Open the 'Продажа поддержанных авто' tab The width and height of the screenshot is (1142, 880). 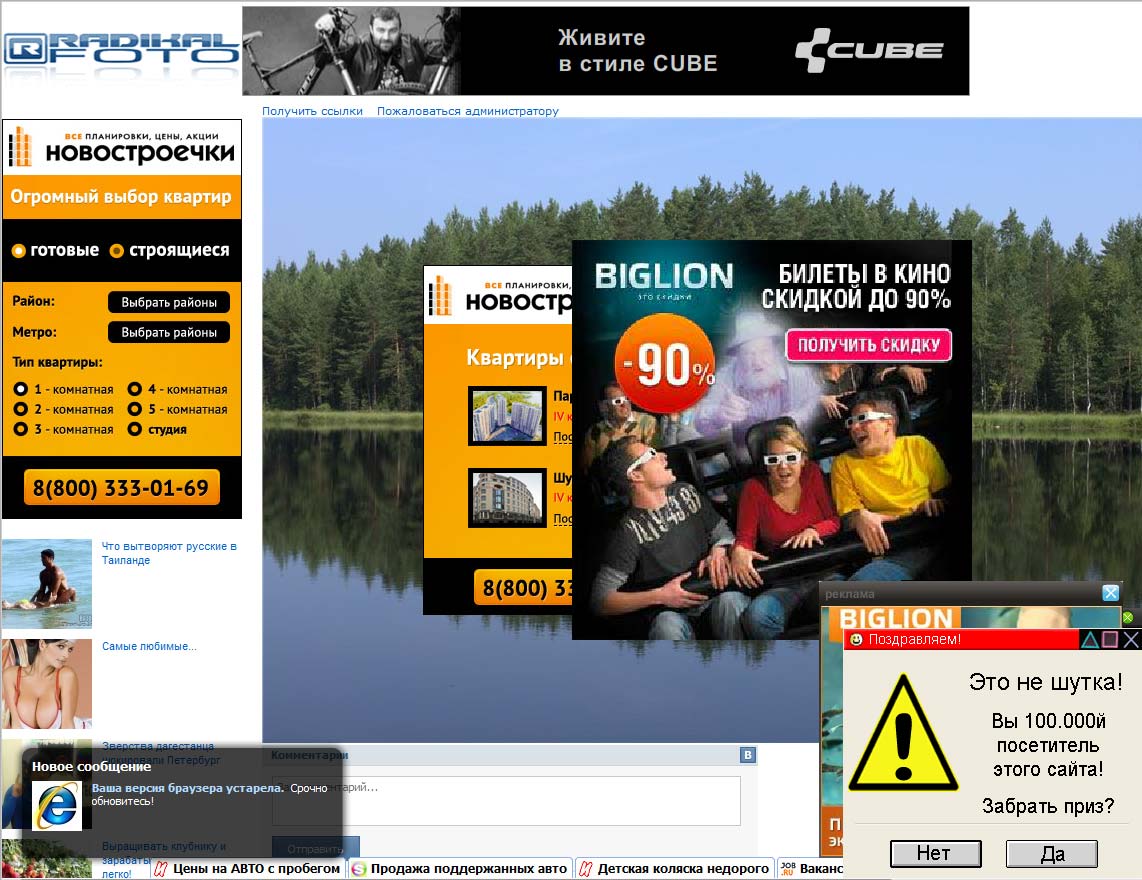[460, 869]
